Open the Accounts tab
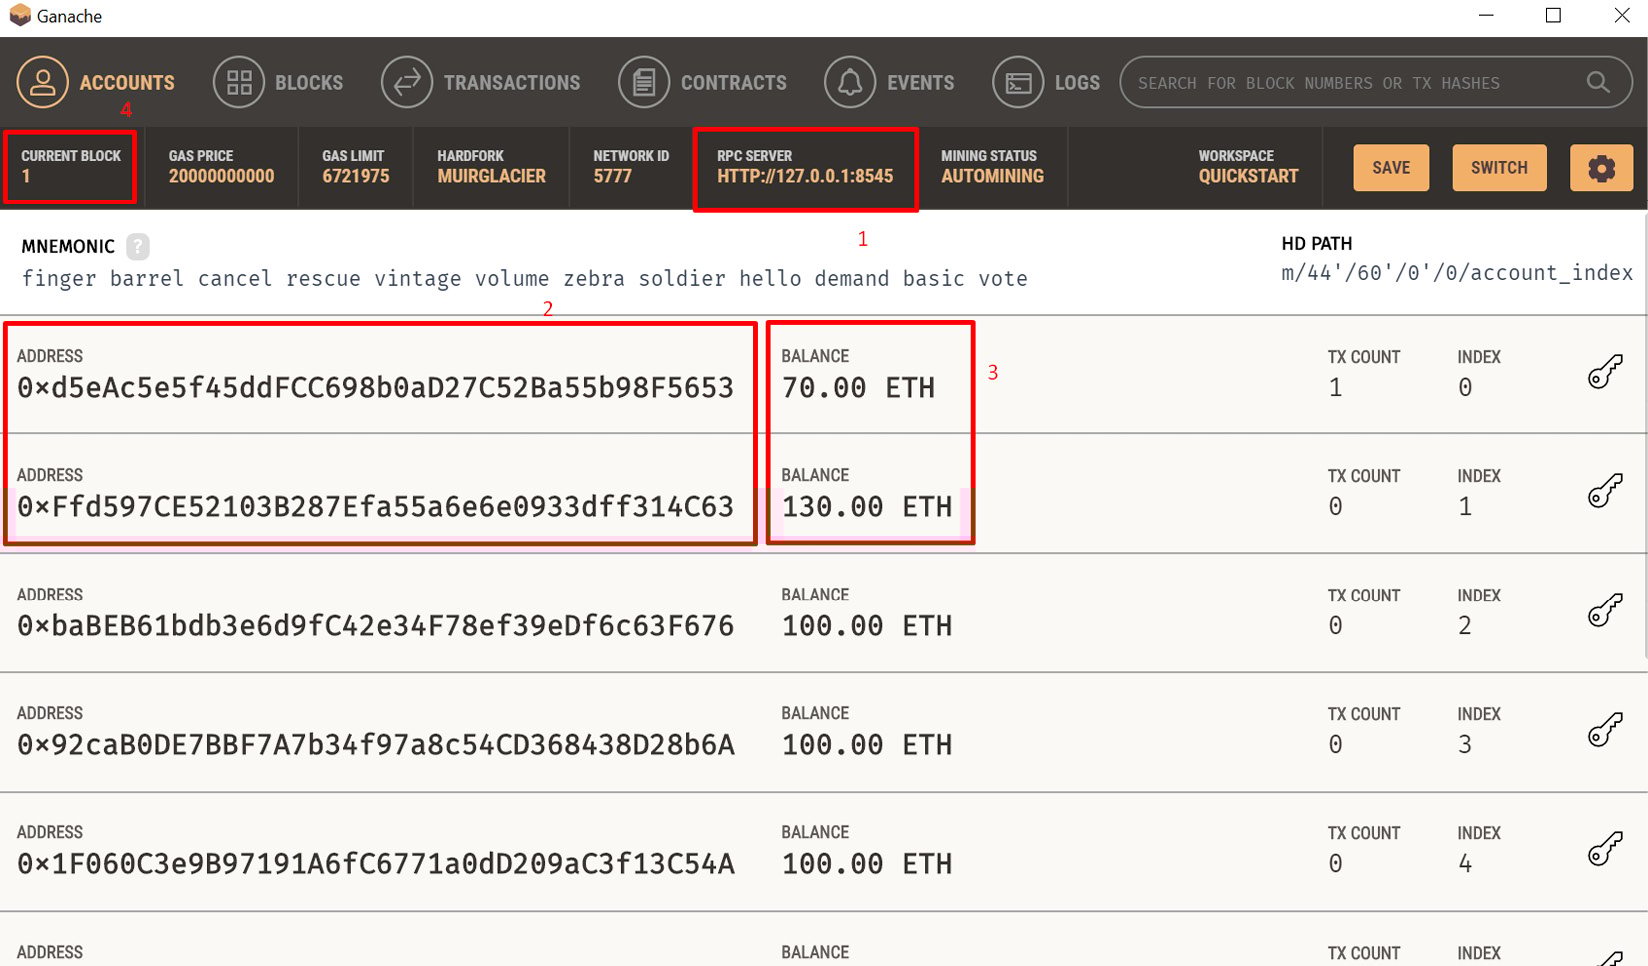The image size is (1648, 966). tap(96, 82)
